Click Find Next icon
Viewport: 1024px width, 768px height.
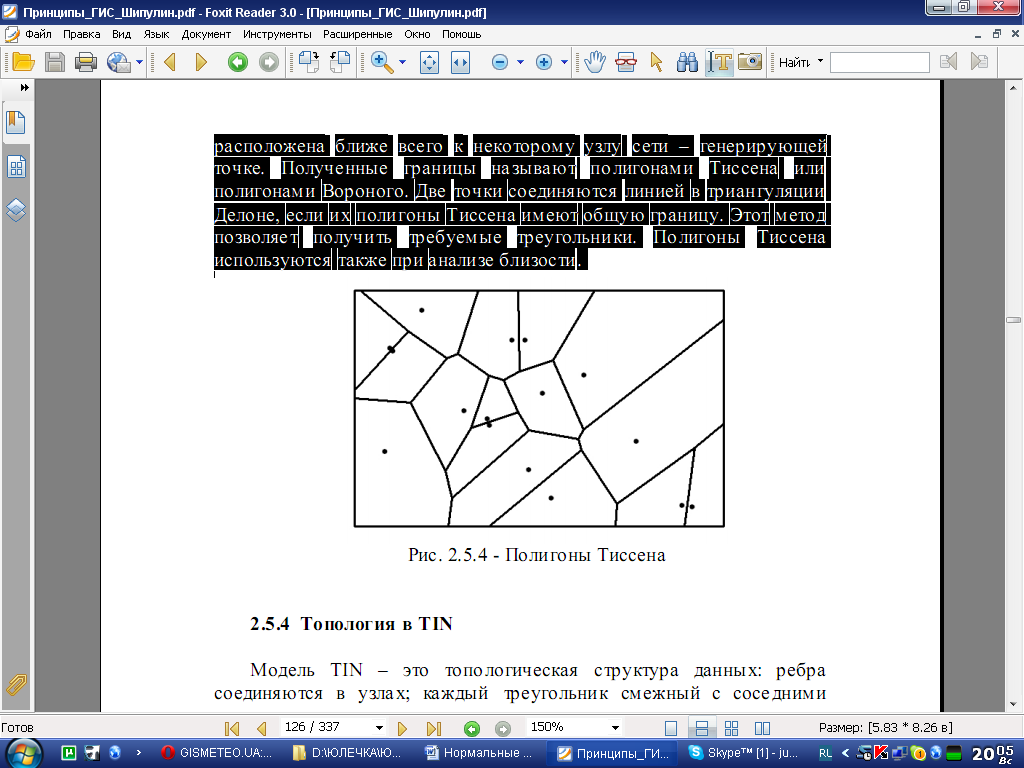pos(979,62)
